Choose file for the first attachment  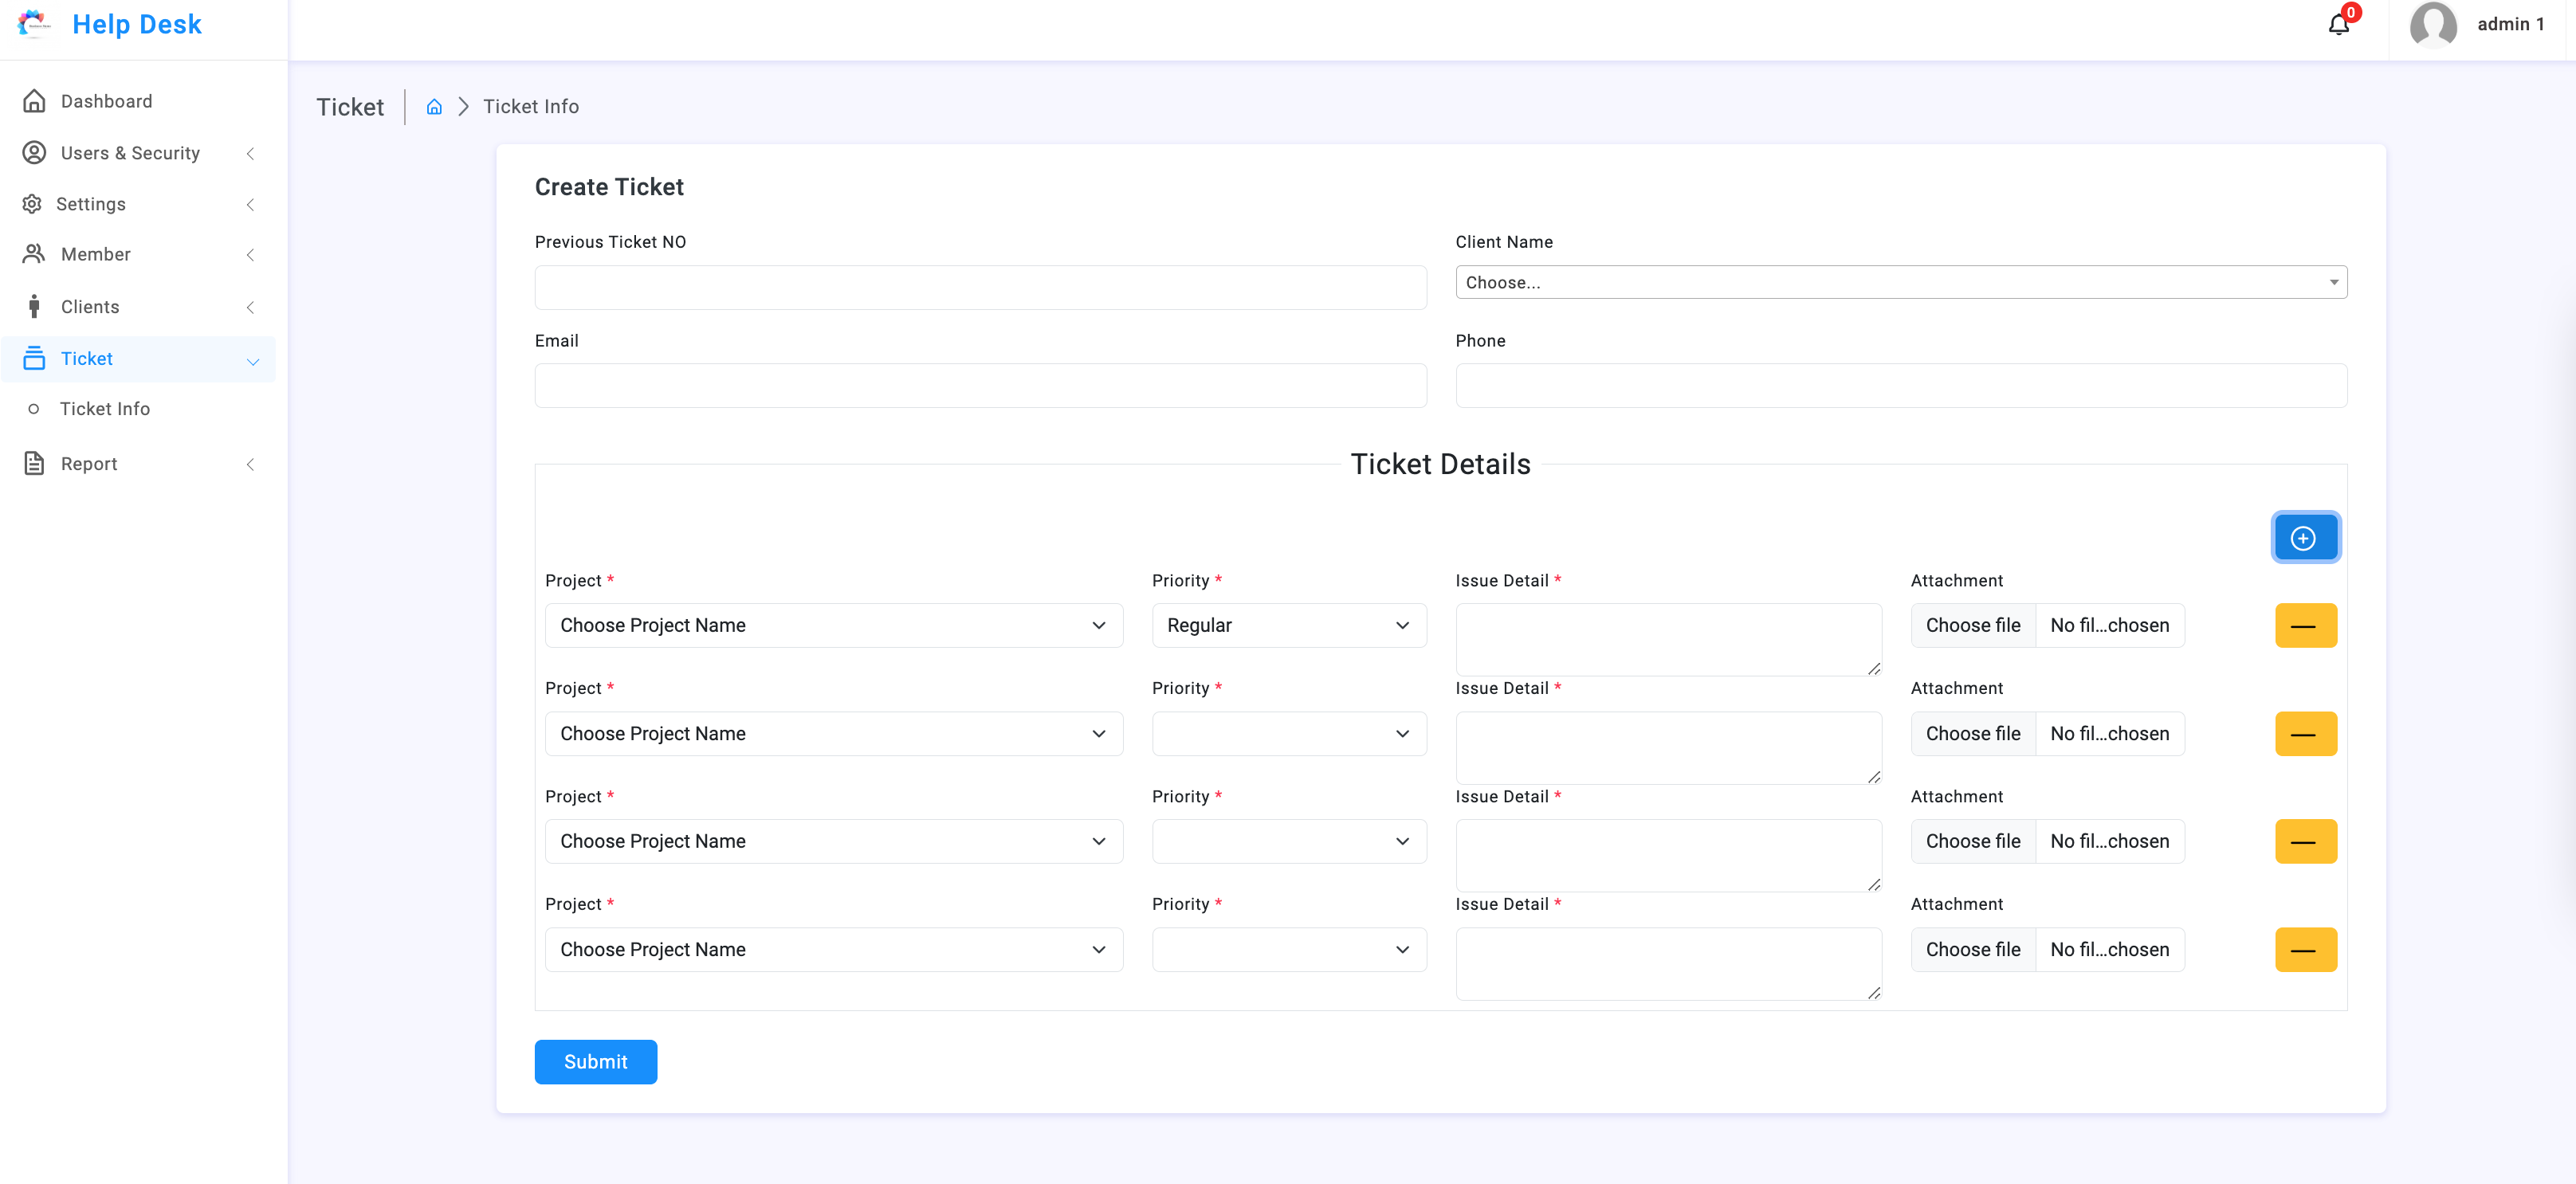[1972, 625]
